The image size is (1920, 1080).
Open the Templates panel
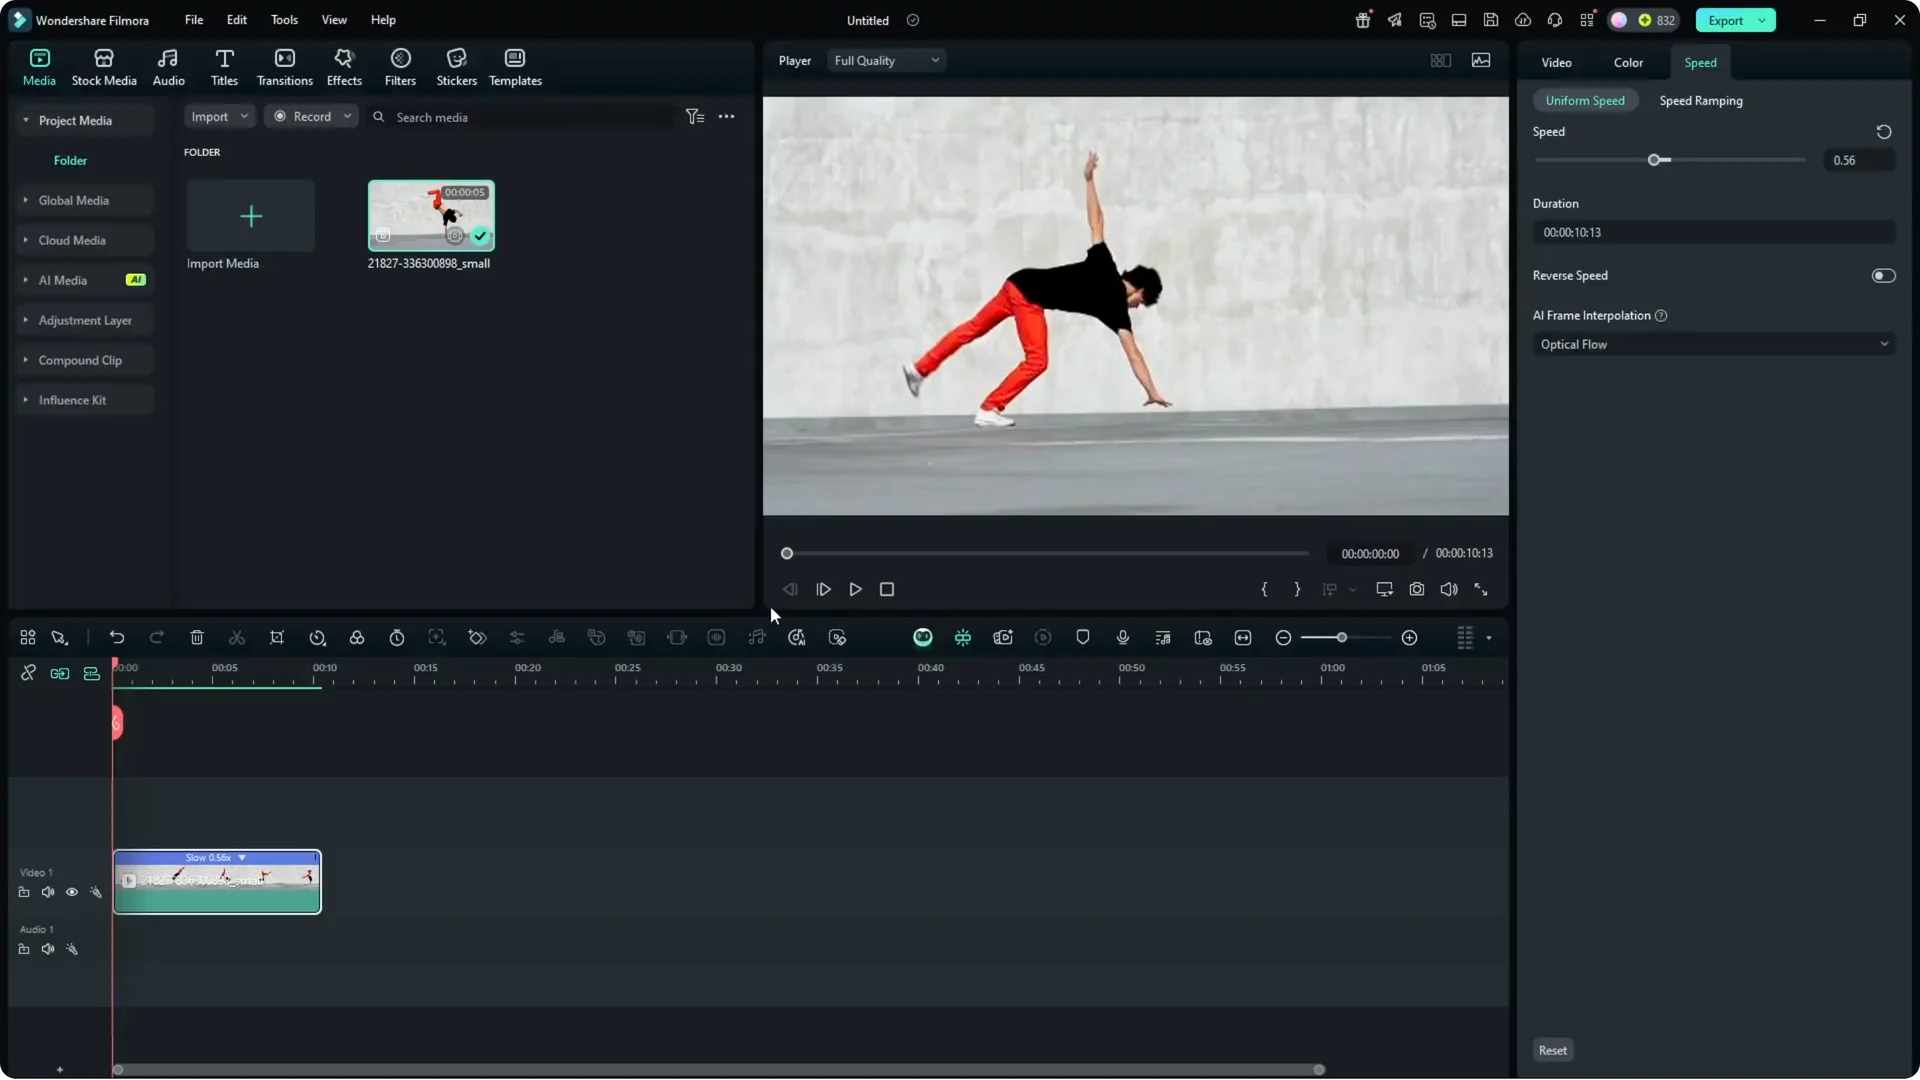coord(514,65)
